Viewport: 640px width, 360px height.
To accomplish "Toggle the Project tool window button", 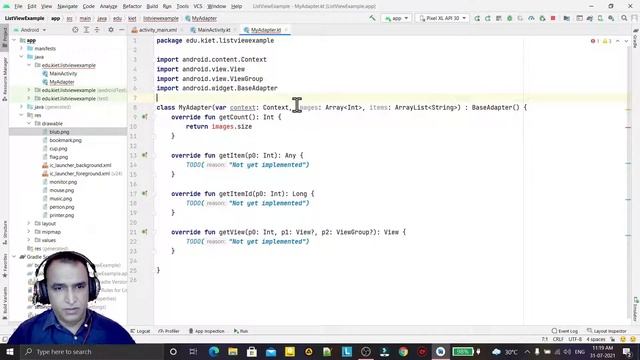I will 4,38.
